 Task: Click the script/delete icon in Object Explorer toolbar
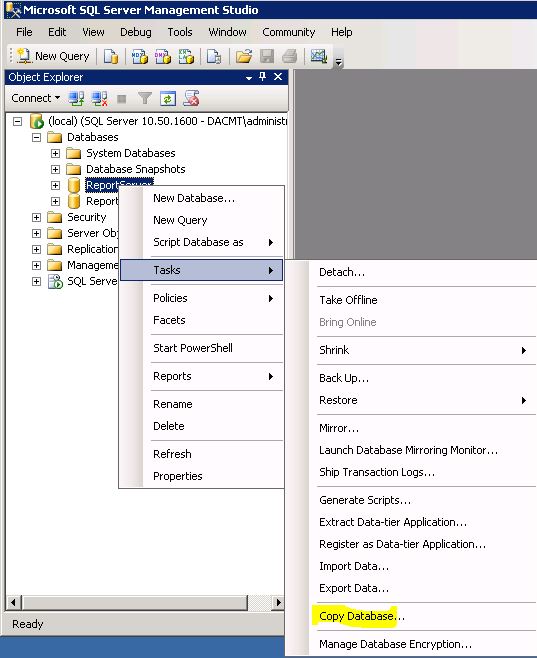click(x=191, y=99)
